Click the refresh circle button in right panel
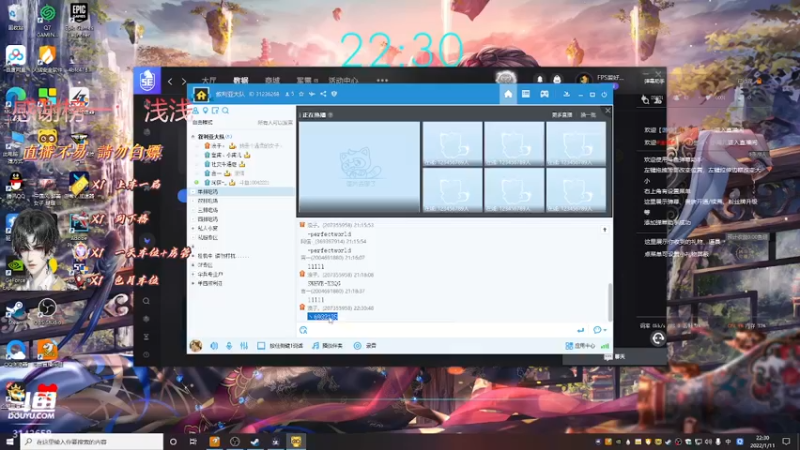Viewport: 800px width, 450px height. (x=658, y=338)
